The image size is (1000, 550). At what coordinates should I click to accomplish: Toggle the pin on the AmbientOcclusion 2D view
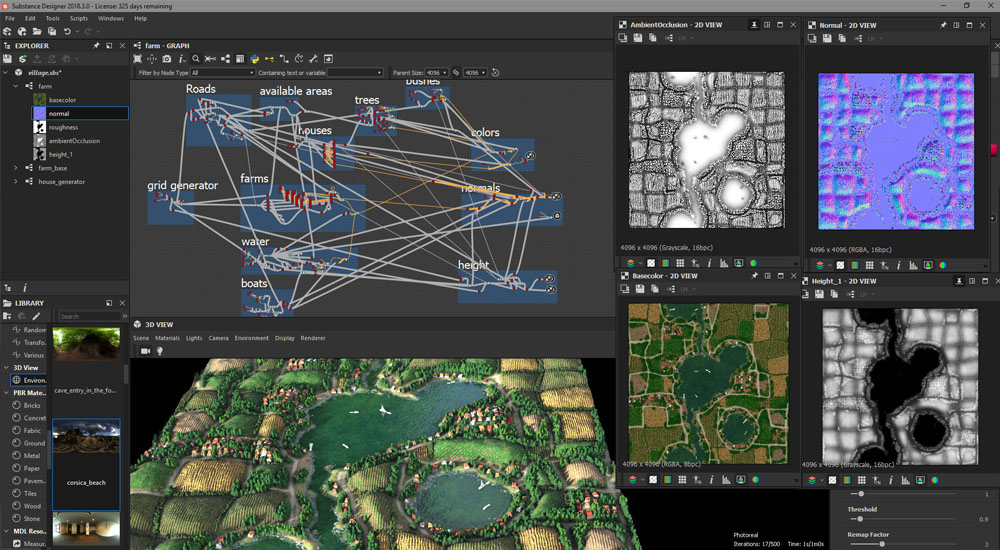point(754,25)
